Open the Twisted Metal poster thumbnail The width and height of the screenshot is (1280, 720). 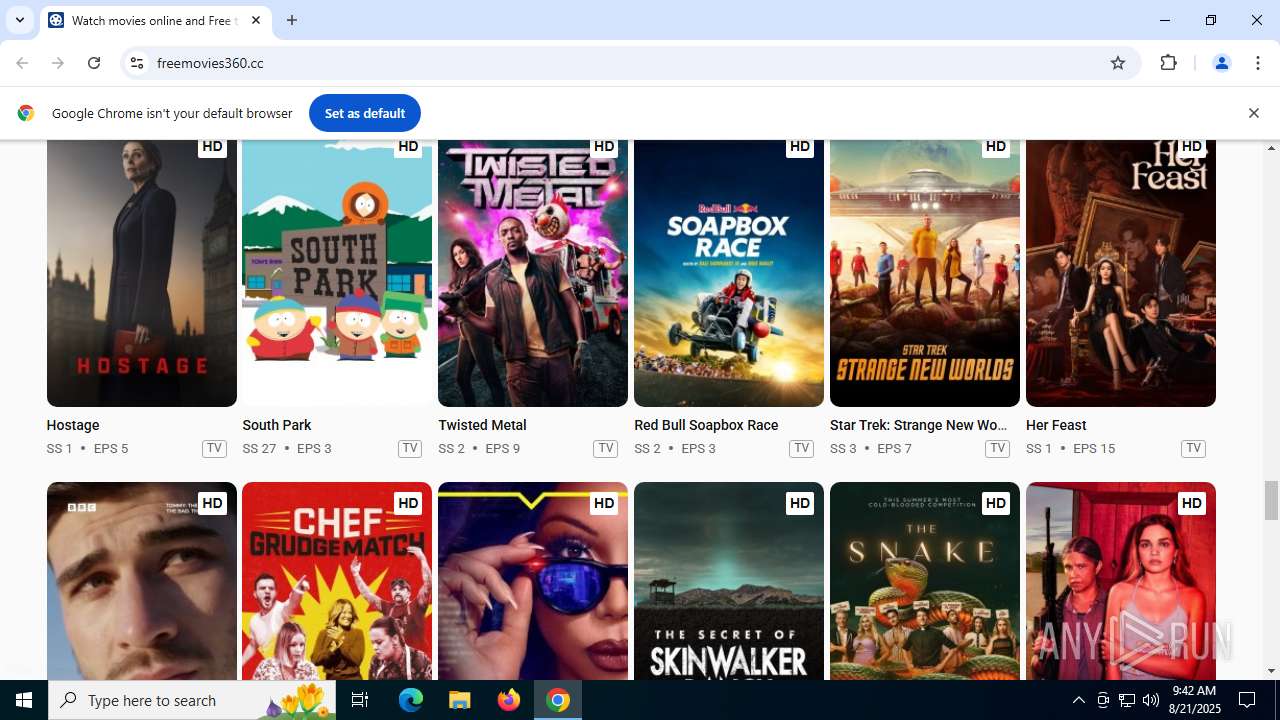coord(533,273)
